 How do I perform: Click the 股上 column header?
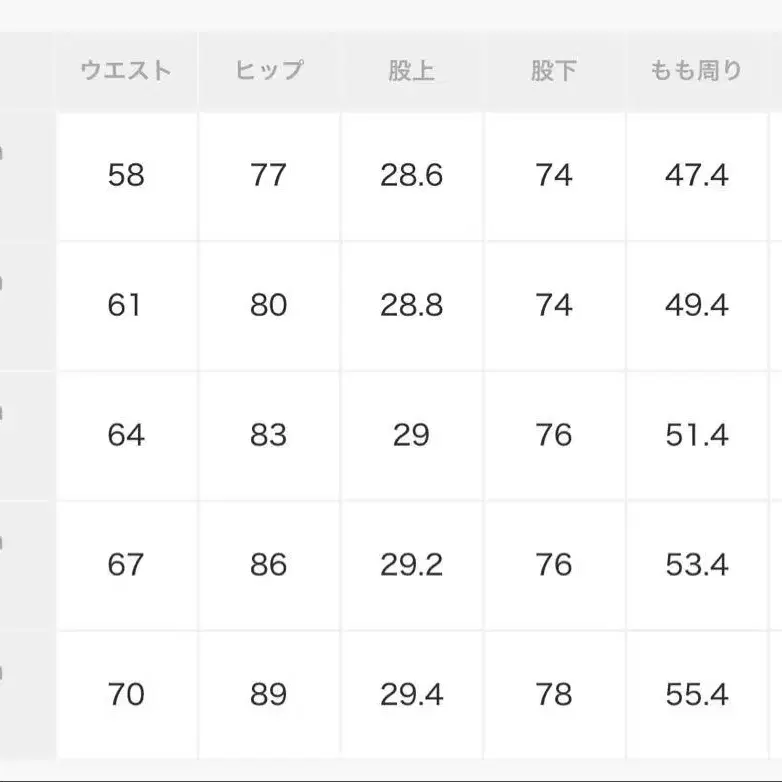(411, 71)
